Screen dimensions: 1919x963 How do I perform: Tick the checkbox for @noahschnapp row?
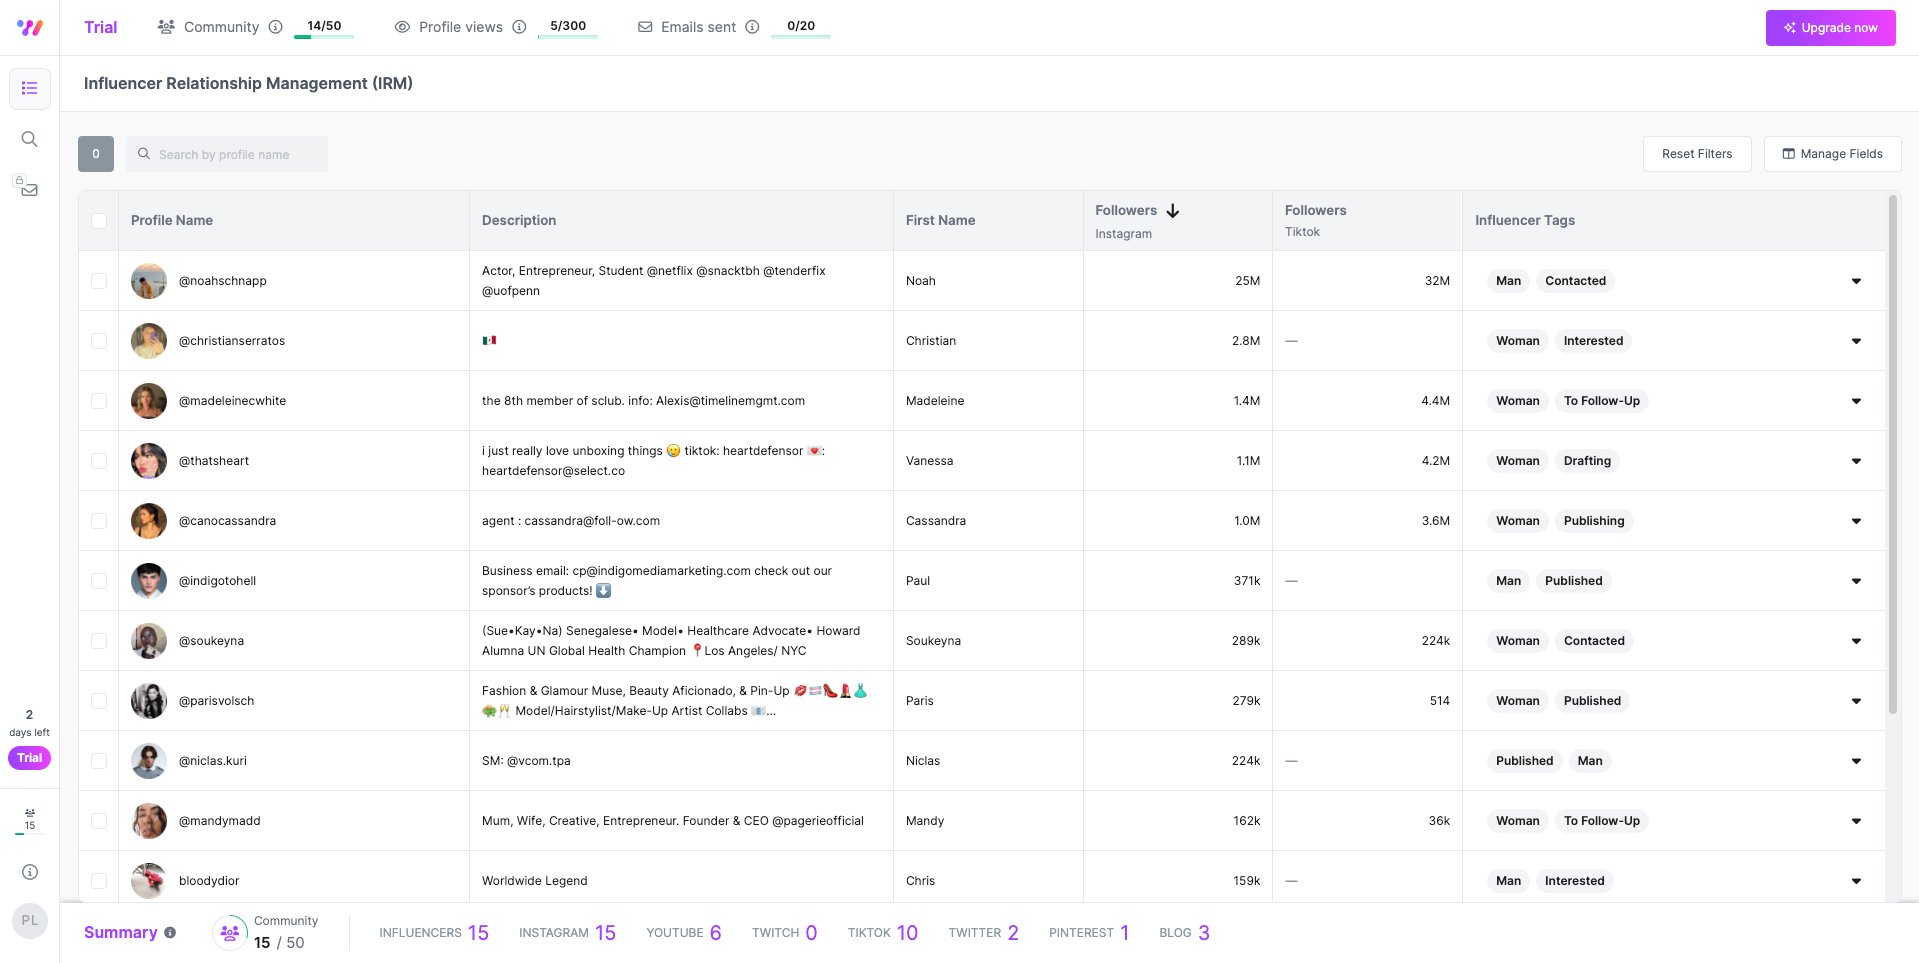click(x=99, y=281)
